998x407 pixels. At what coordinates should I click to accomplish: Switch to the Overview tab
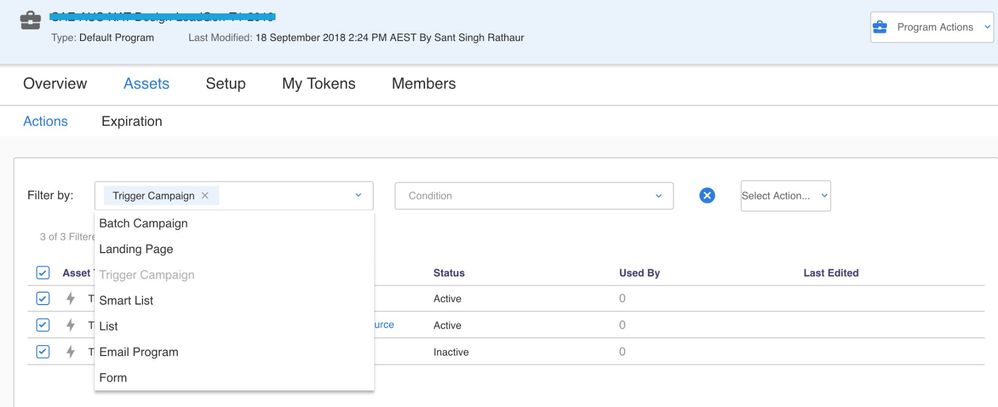click(x=55, y=84)
